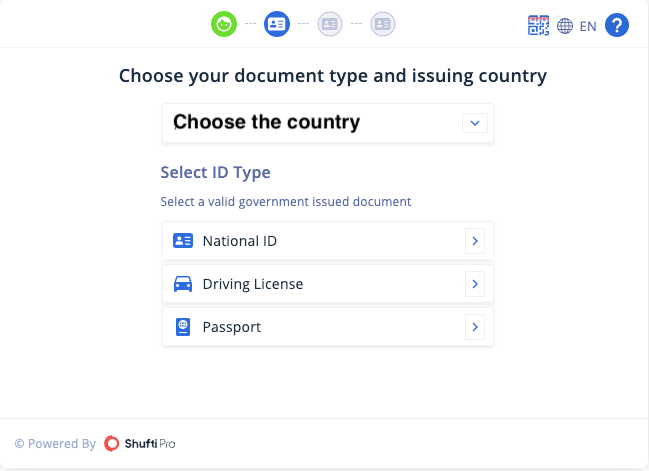
Task: Click the Shufti Pro logo link
Action: [x=139, y=444]
